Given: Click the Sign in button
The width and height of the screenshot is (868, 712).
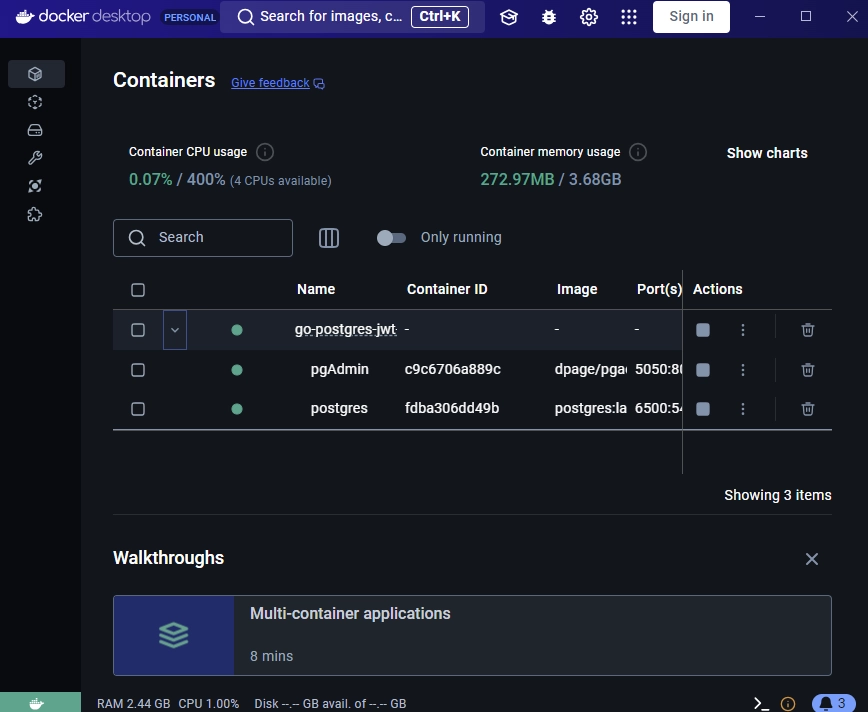Looking at the screenshot, I should (x=691, y=17).
